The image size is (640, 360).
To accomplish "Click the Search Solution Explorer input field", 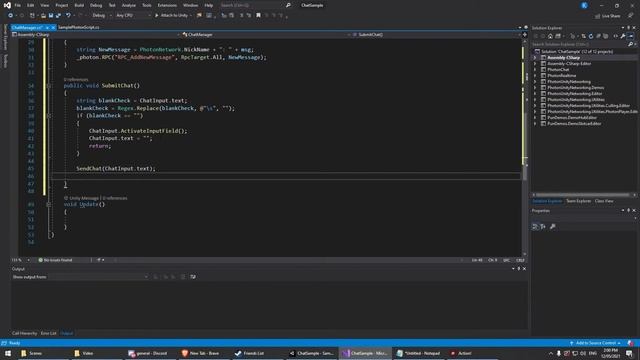I will coord(580,44).
